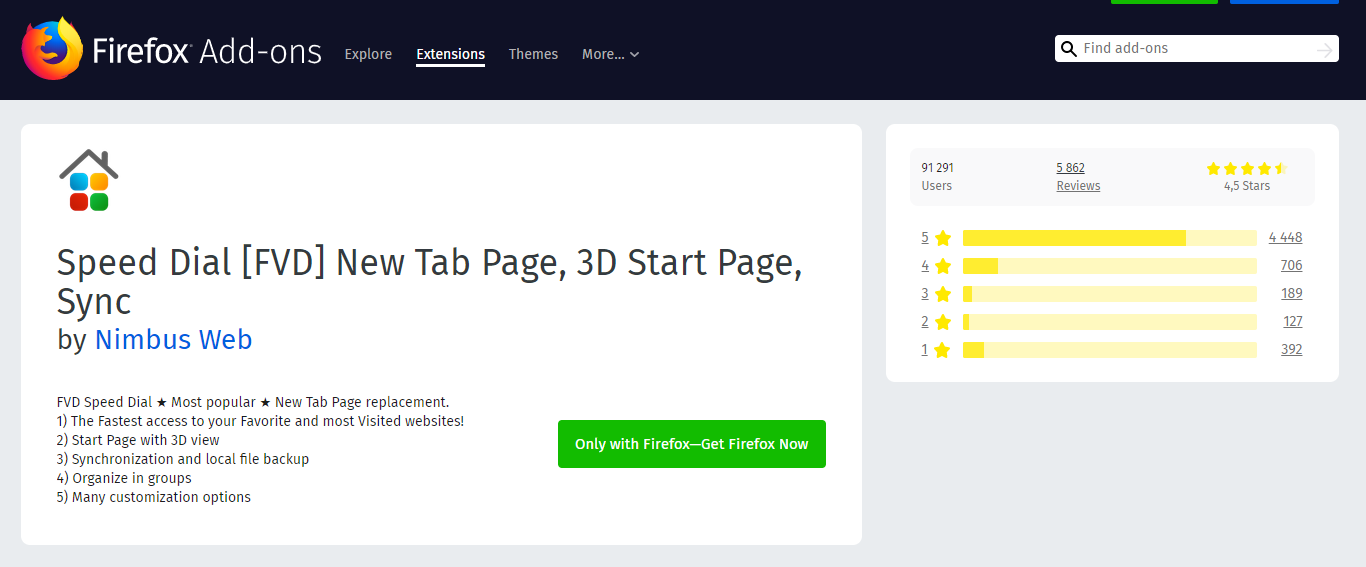This screenshot has height=567, width=1366.
Task: Expand the More… dropdown menu
Action: (x=610, y=54)
